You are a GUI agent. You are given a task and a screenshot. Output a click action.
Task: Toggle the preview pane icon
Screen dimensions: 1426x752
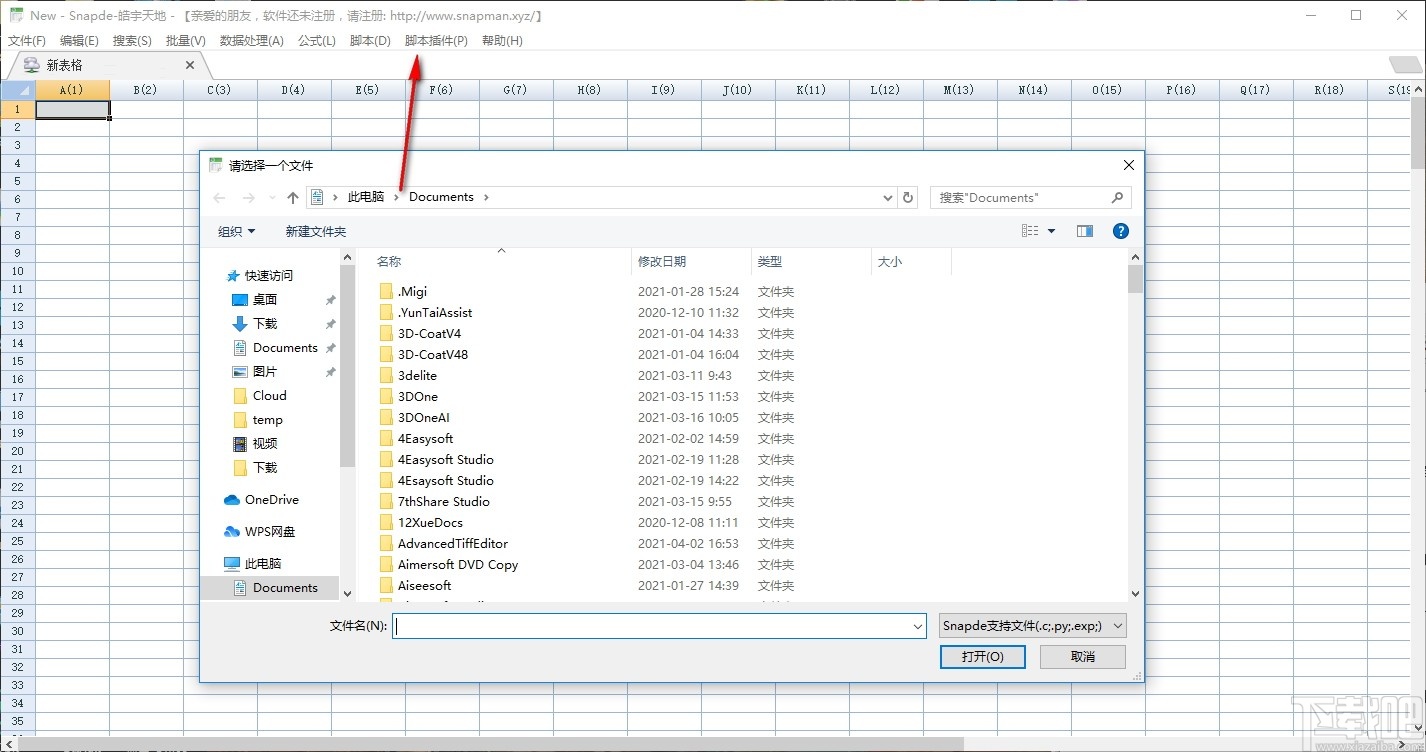coord(1085,231)
